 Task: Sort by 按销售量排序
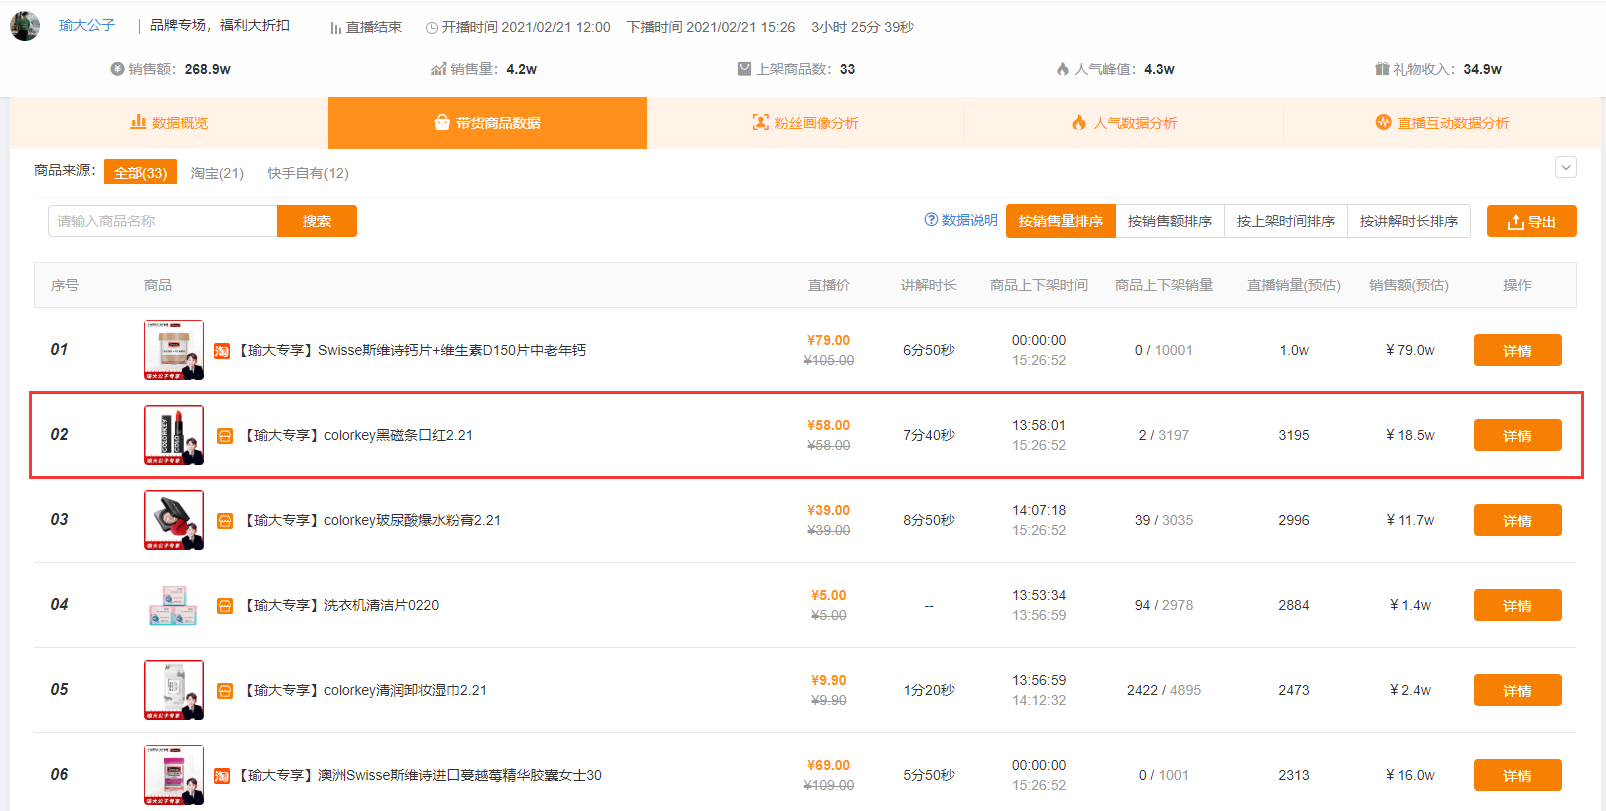coord(1060,221)
